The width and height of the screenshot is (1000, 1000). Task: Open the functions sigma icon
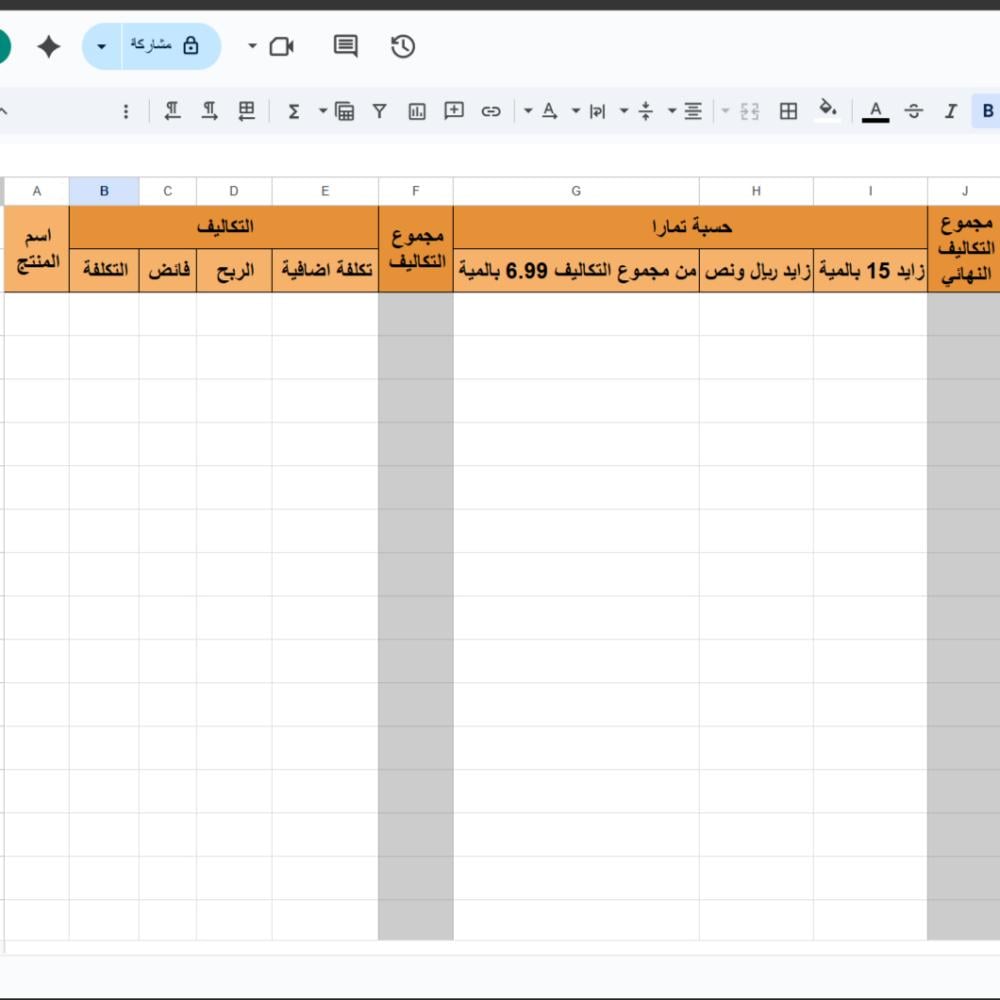pyautogui.click(x=294, y=111)
